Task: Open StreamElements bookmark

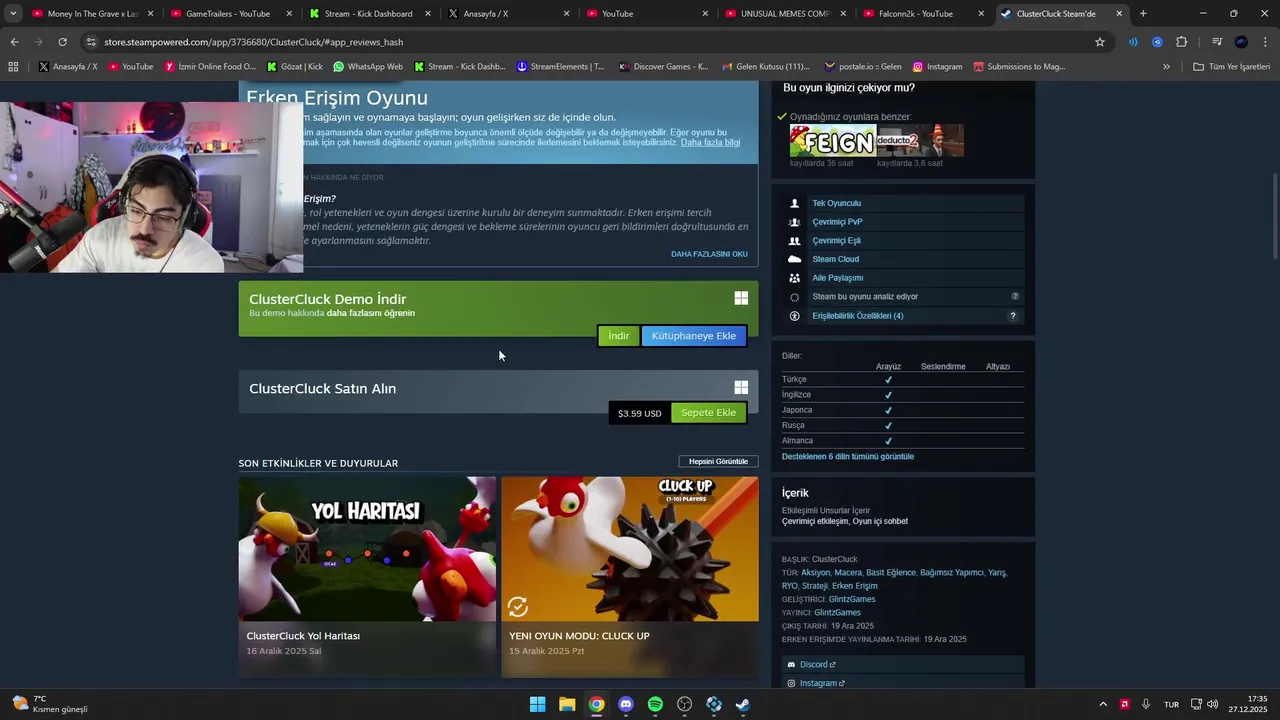Action: coord(560,67)
